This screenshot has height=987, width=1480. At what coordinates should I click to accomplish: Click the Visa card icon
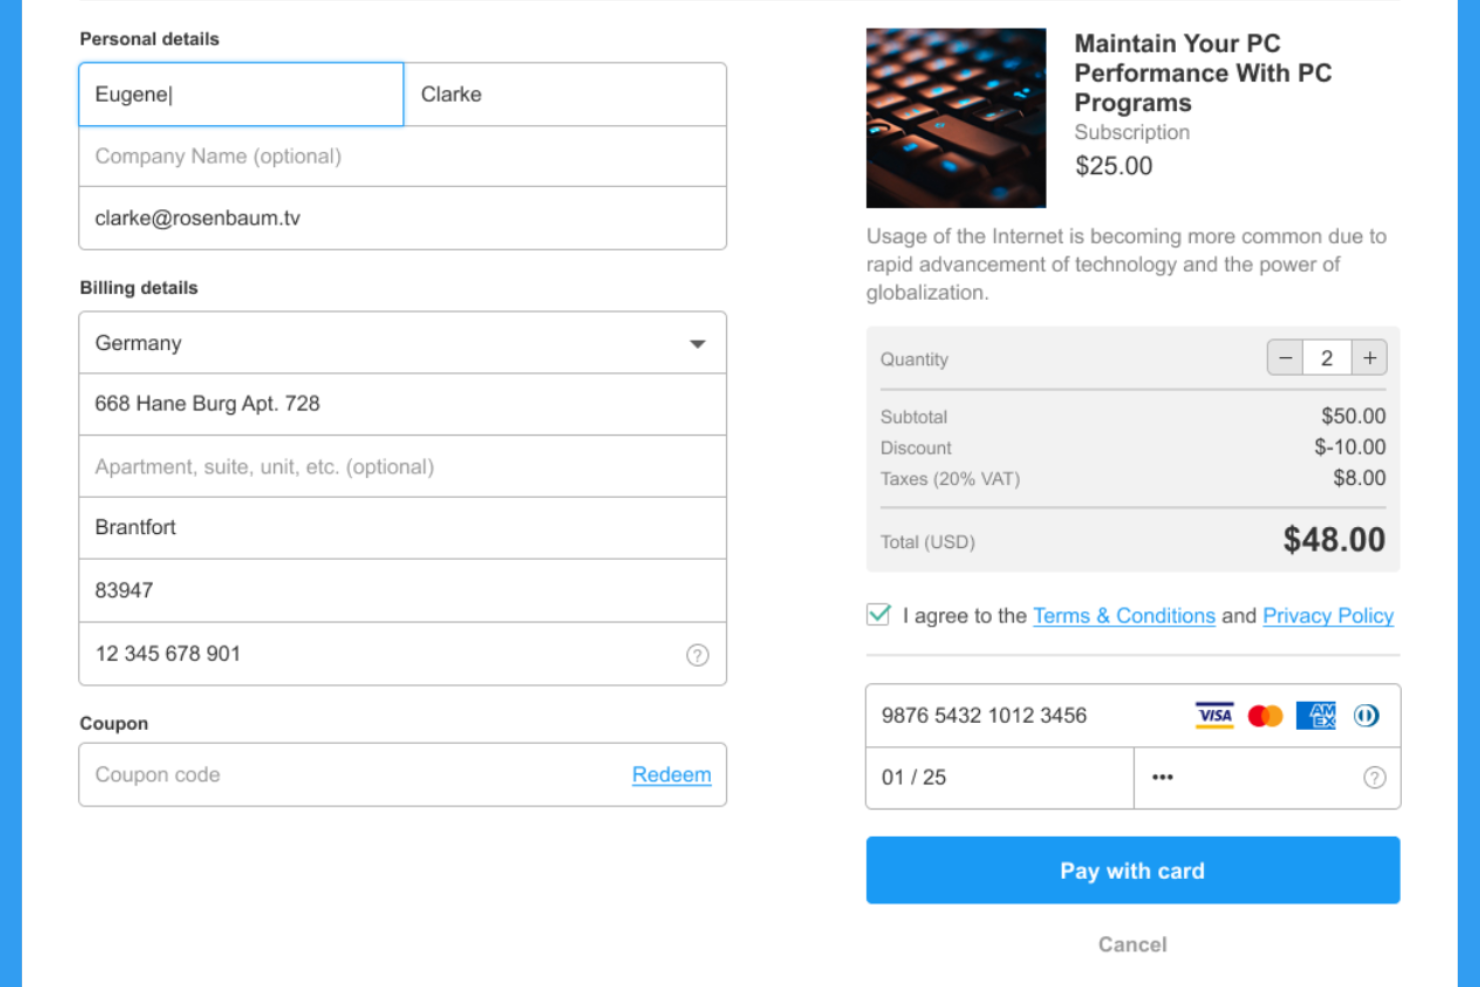click(x=1214, y=715)
